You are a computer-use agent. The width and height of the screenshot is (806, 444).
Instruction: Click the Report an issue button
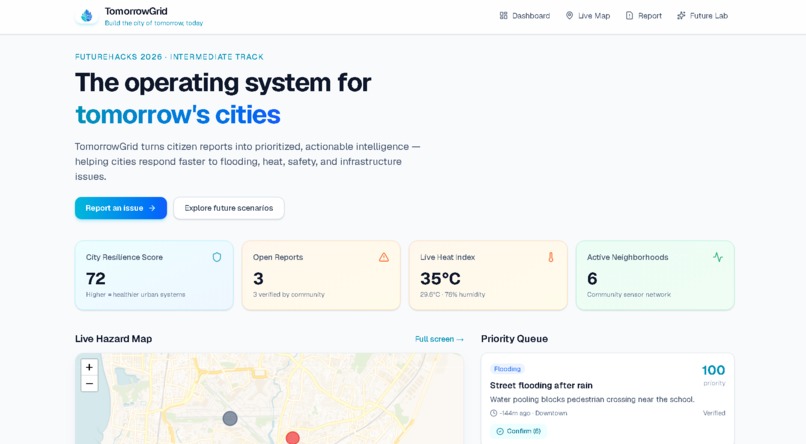click(121, 208)
